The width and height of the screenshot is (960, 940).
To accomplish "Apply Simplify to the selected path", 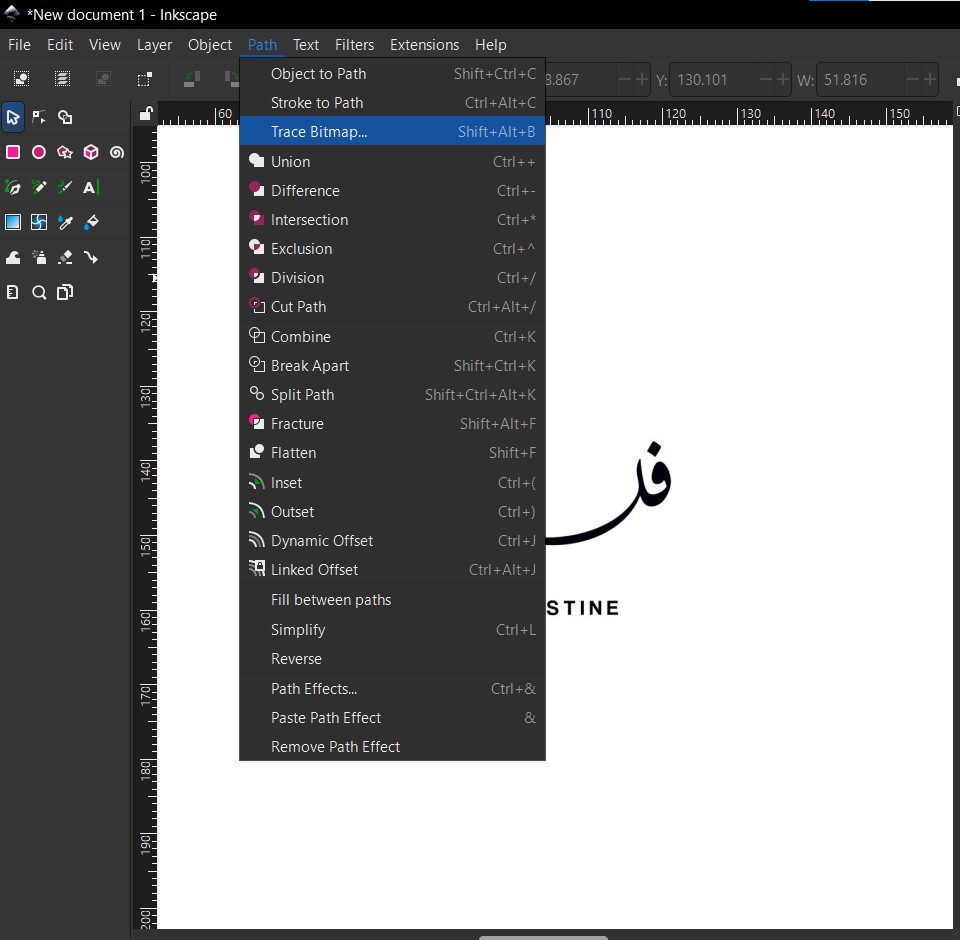I will pyautogui.click(x=297, y=630).
